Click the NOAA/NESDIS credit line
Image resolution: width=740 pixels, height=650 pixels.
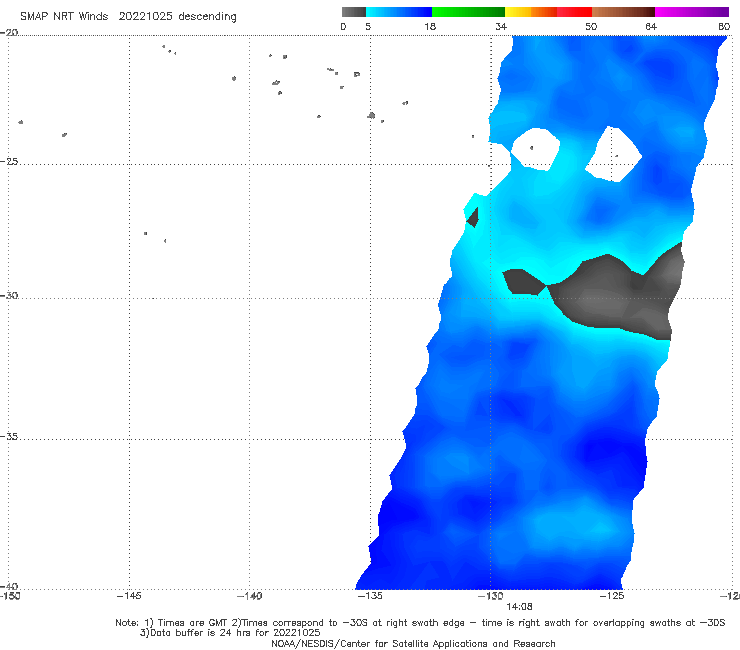coord(413,643)
